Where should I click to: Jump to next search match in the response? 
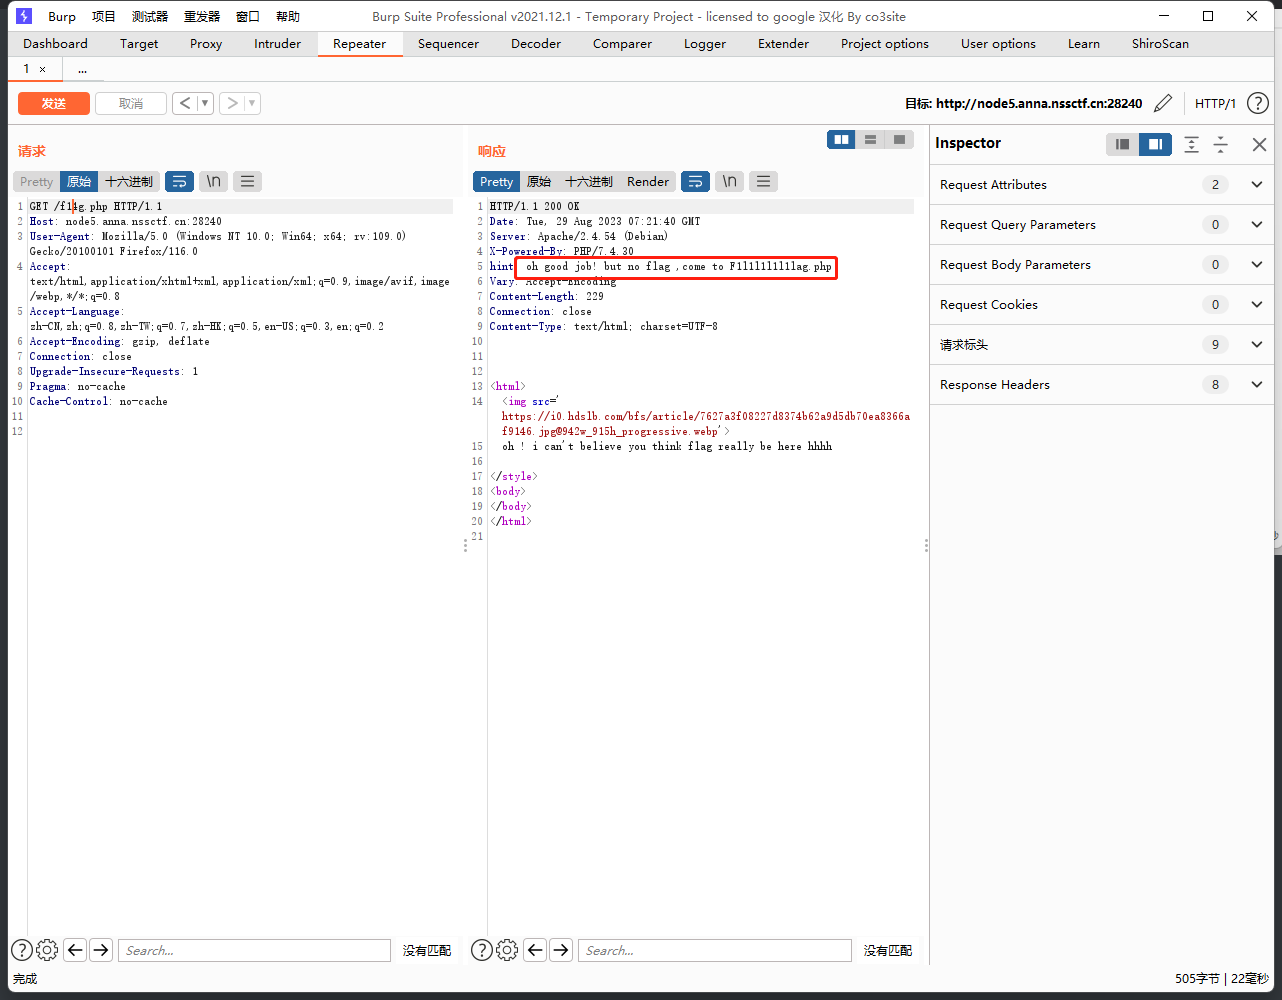click(561, 950)
